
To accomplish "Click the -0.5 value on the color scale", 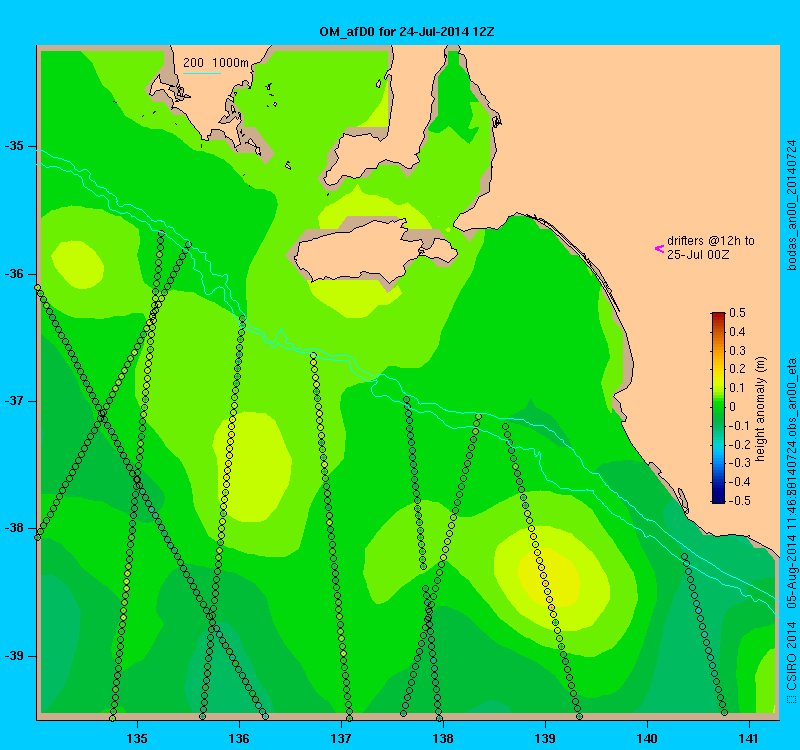I will tap(739, 501).
